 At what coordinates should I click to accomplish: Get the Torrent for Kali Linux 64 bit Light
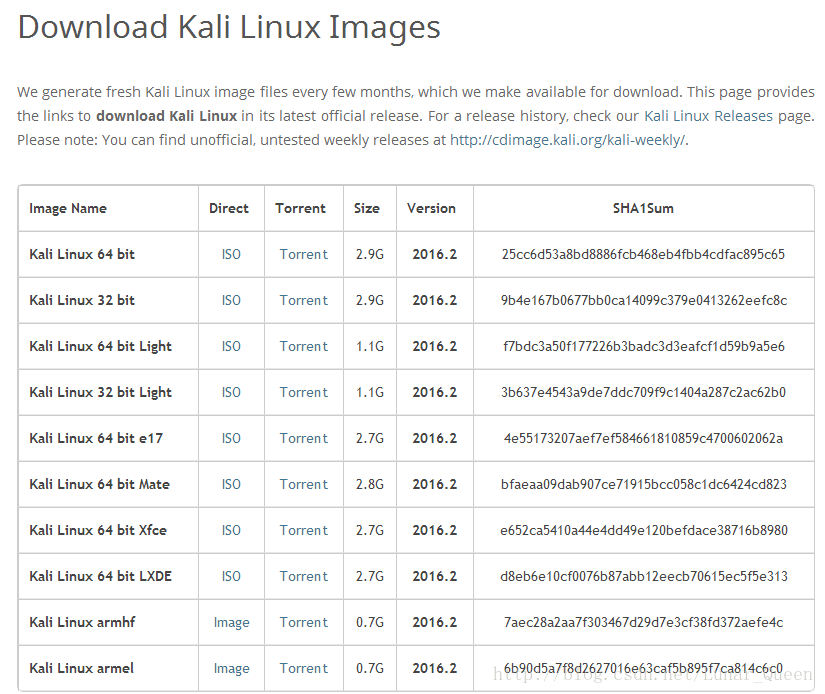coord(304,346)
